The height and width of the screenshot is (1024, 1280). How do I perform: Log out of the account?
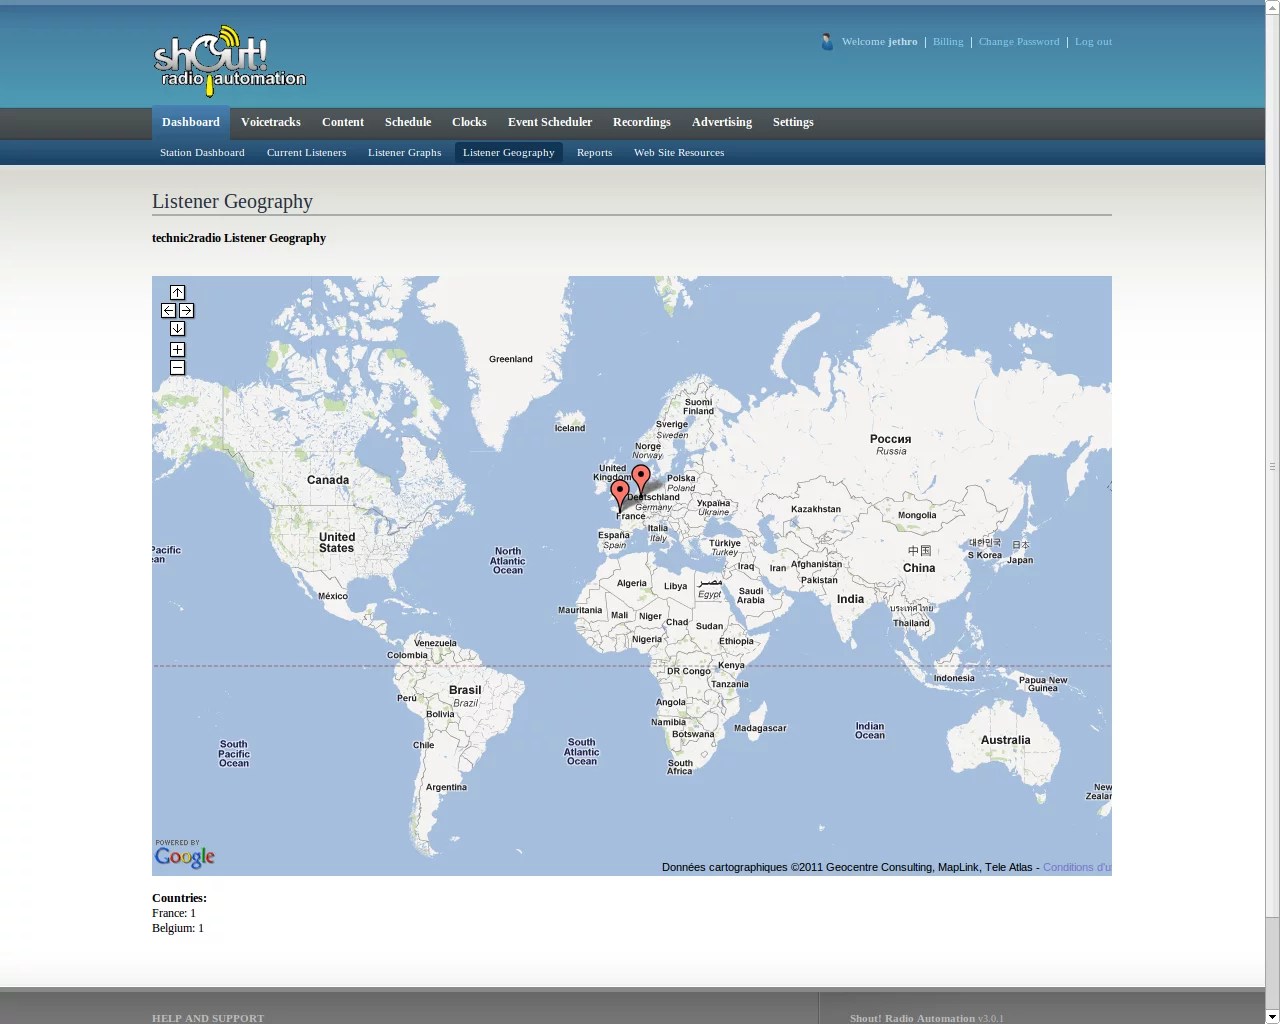1093,42
